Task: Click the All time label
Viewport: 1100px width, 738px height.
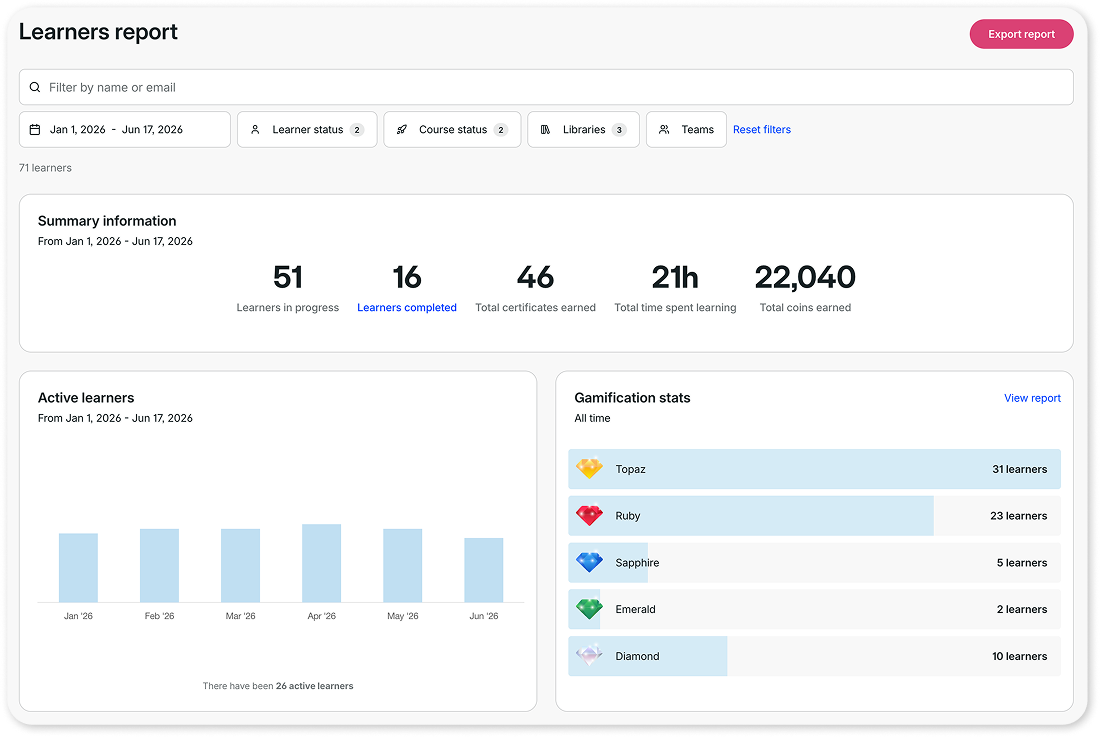Action: tap(592, 418)
